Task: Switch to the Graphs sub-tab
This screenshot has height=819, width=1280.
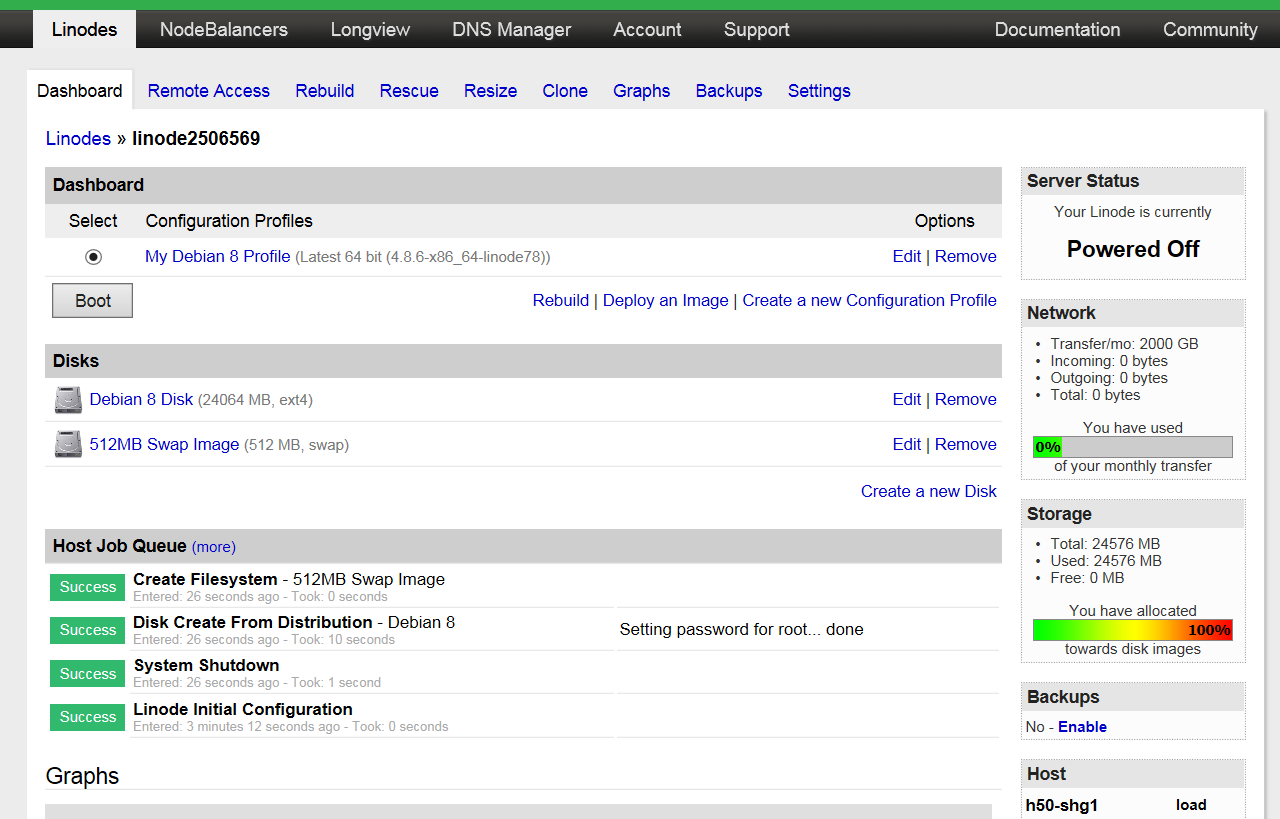Action: (642, 91)
